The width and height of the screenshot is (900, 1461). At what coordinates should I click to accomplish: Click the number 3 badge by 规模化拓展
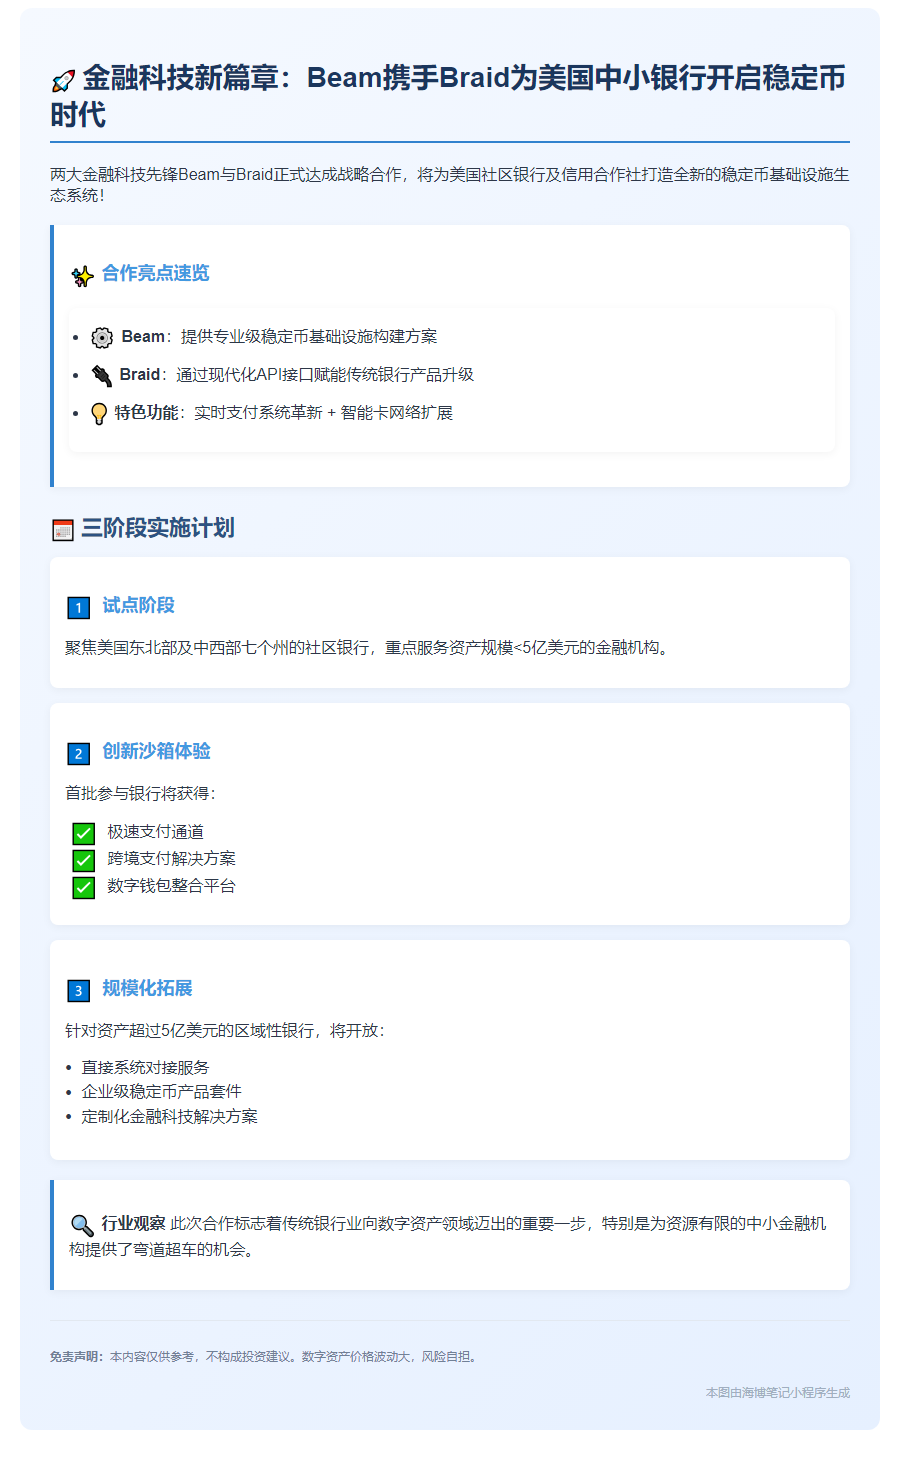click(x=79, y=990)
